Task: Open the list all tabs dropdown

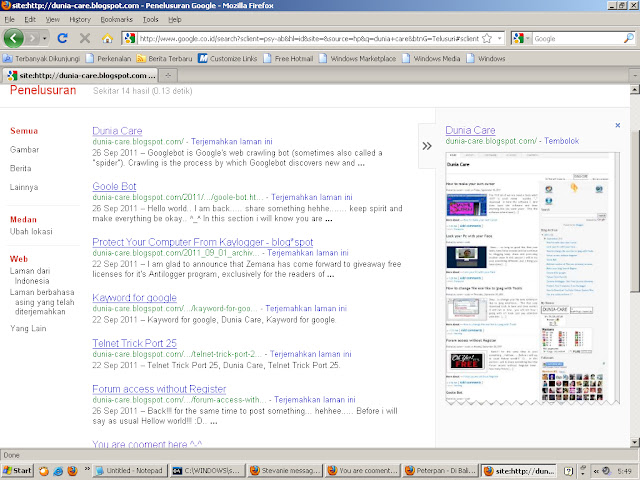Action: pyautogui.click(x=634, y=76)
